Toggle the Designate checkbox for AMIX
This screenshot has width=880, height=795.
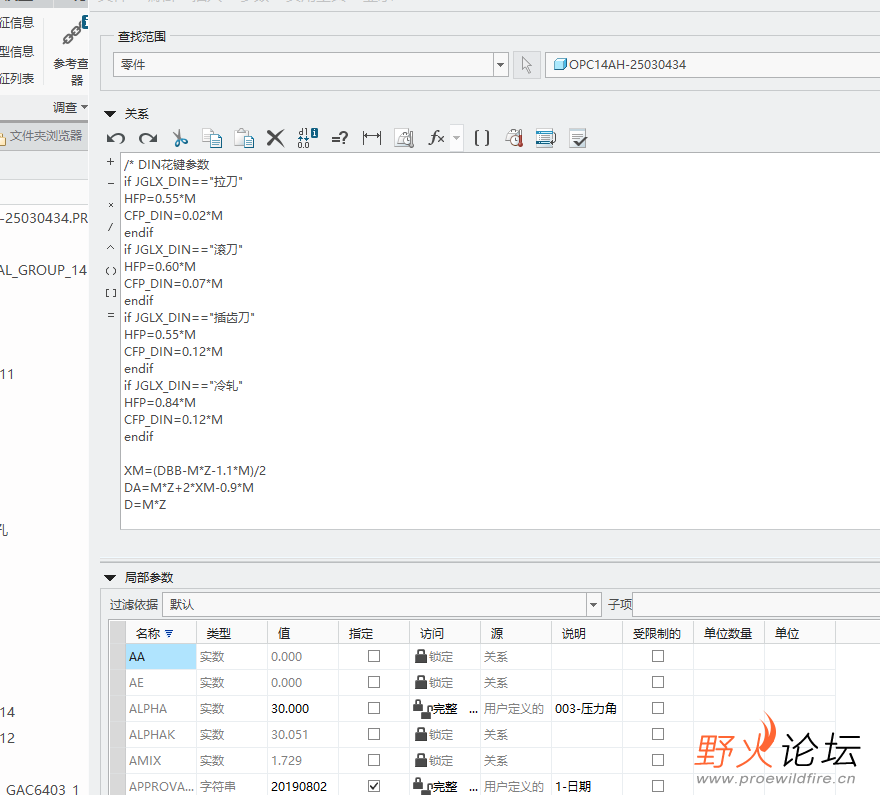[374, 760]
